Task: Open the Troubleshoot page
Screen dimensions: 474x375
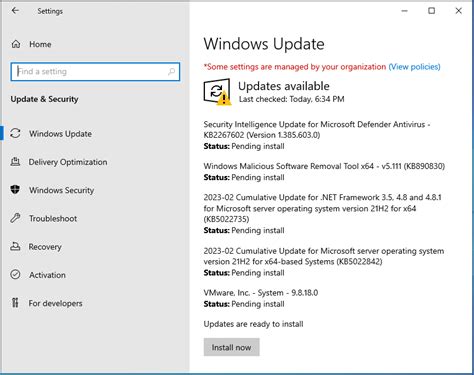Action: pyautogui.click(x=53, y=218)
